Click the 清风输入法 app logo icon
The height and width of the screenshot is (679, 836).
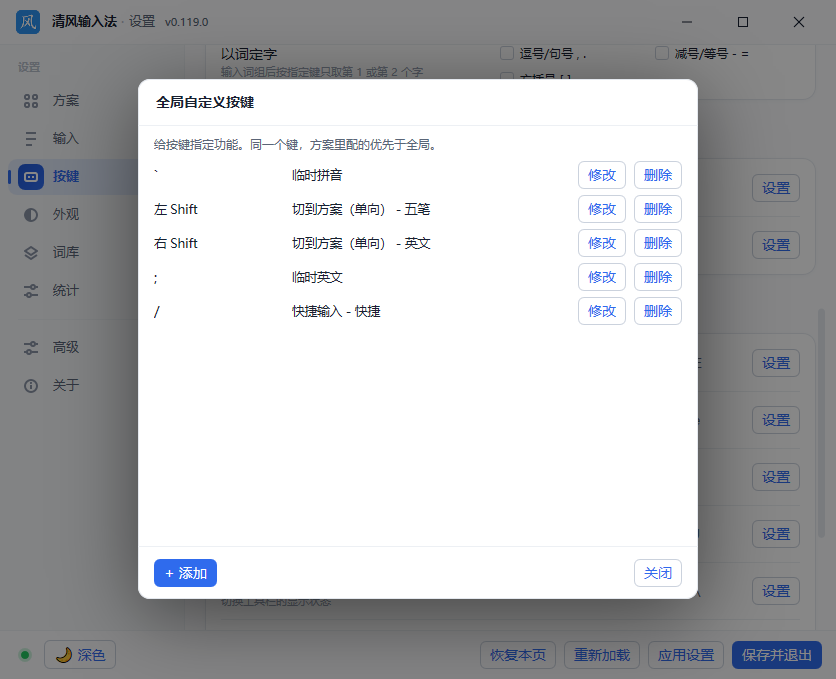28,22
